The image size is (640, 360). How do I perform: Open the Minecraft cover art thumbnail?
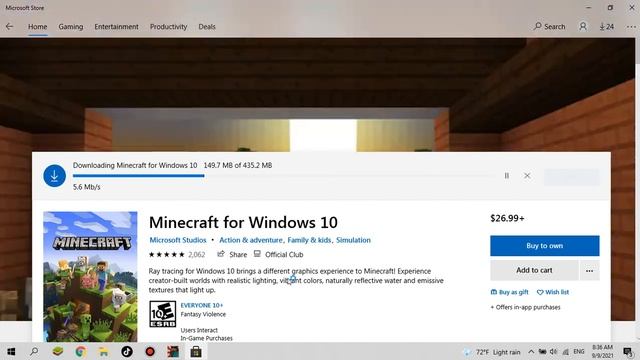coord(90,276)
